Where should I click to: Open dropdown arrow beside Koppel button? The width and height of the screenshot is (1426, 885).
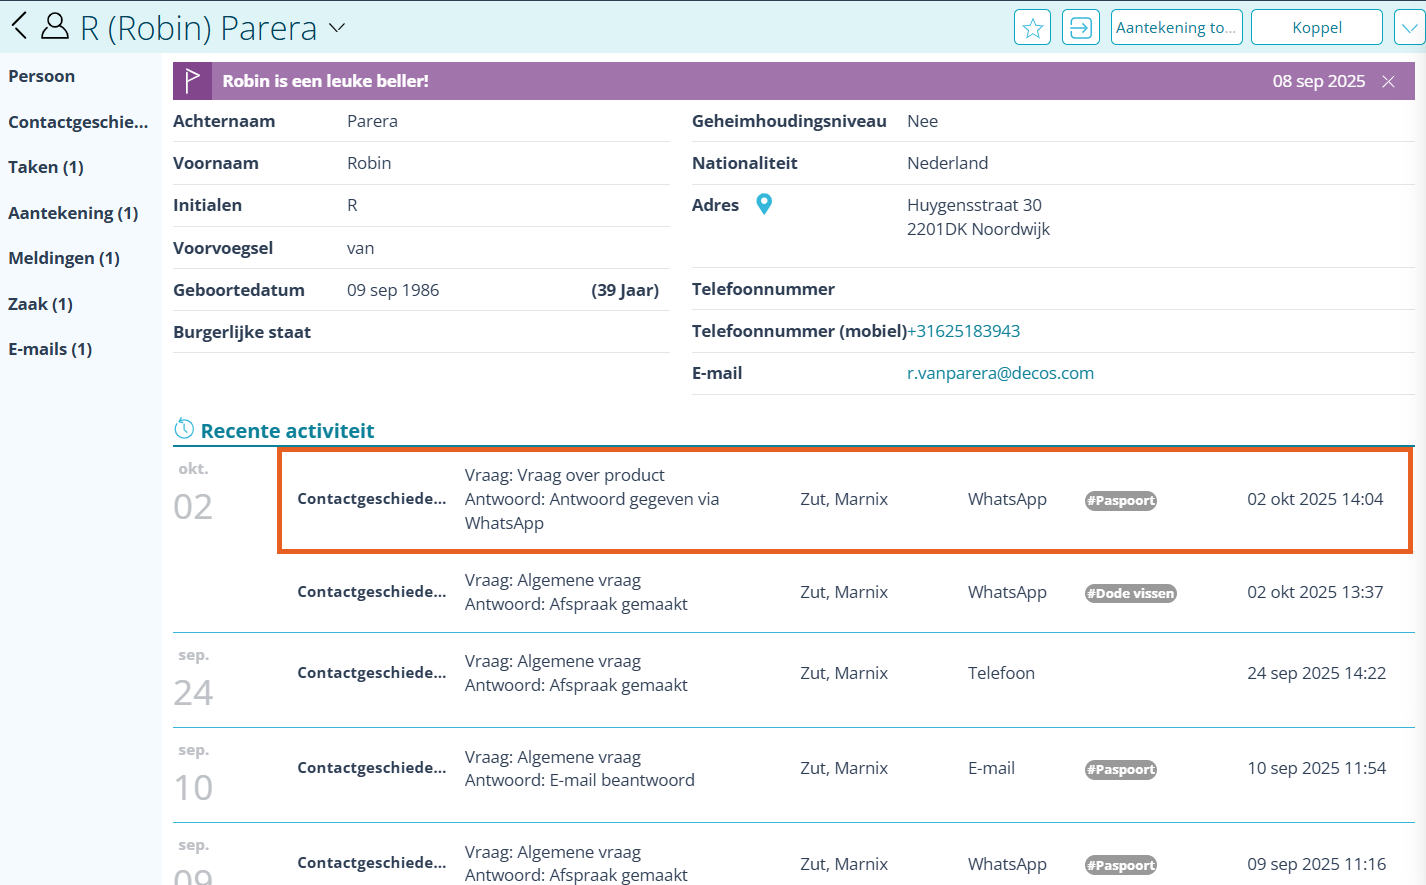(x=1408, y=28)
